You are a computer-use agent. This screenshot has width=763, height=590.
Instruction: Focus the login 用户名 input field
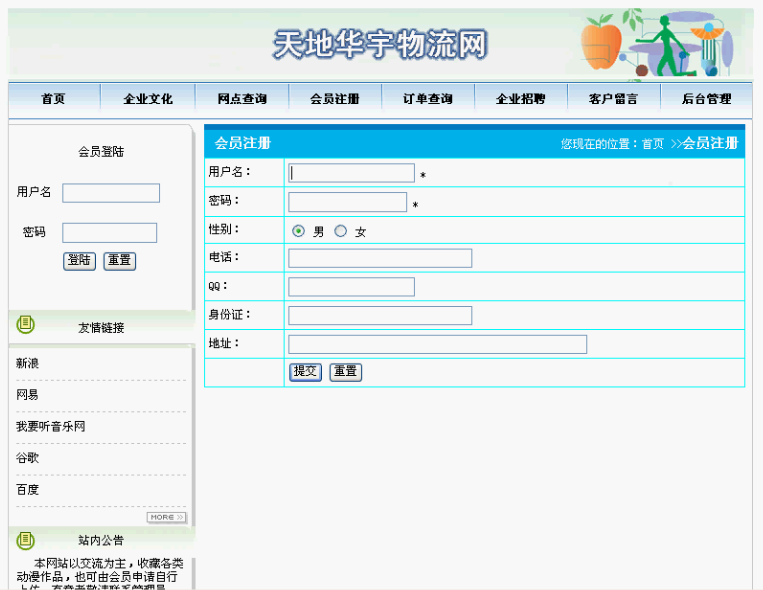(x=111, y=193)
